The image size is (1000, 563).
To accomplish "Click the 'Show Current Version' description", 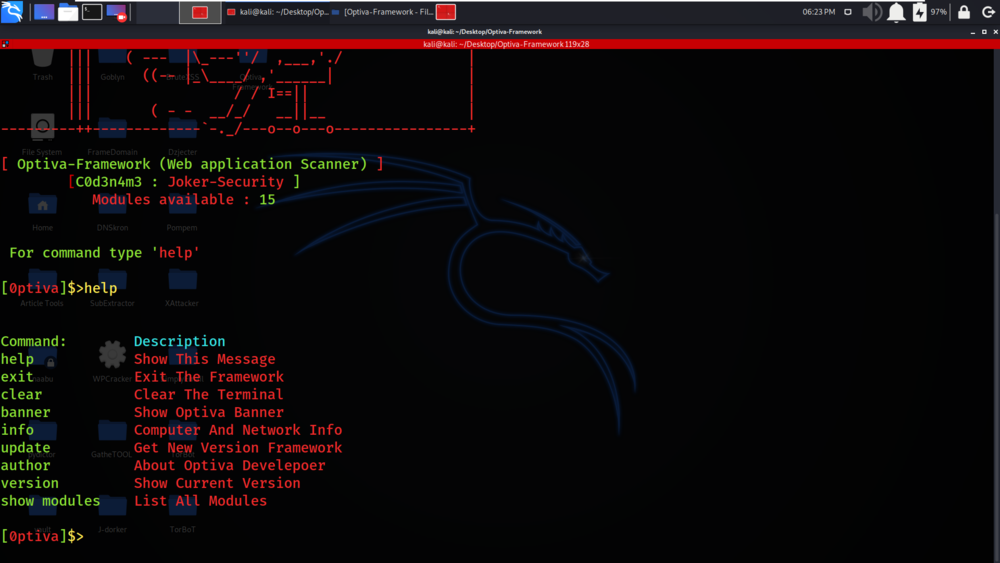I will [217, 483].
